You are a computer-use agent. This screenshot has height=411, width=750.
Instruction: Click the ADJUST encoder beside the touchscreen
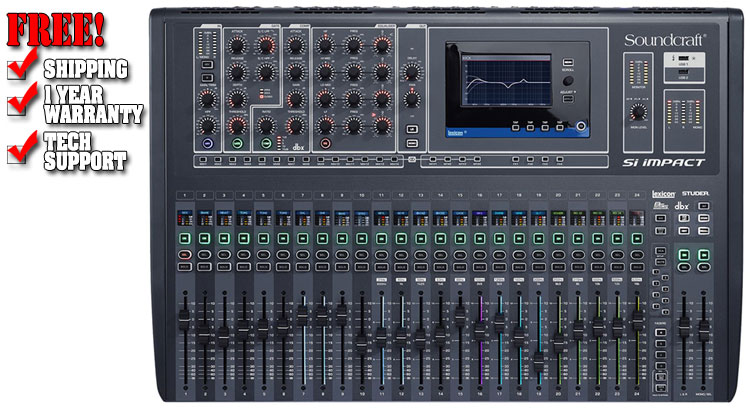tap(568, 81)
